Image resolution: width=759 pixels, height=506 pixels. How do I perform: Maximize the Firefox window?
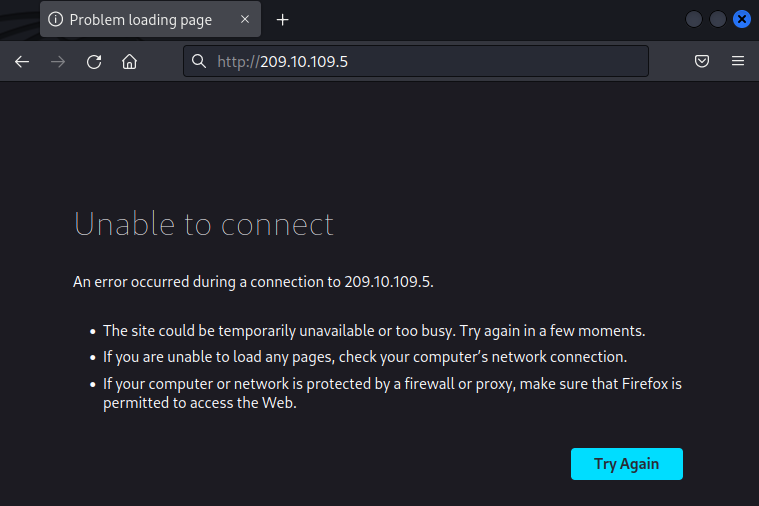pyautogui.click(x=718, y=19)
